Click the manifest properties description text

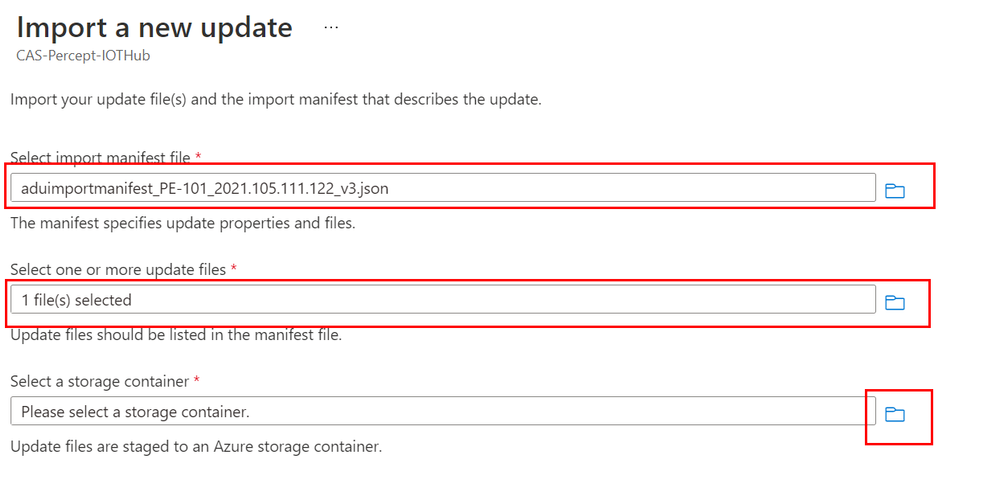pyautogui.click(x=182, y=224)
